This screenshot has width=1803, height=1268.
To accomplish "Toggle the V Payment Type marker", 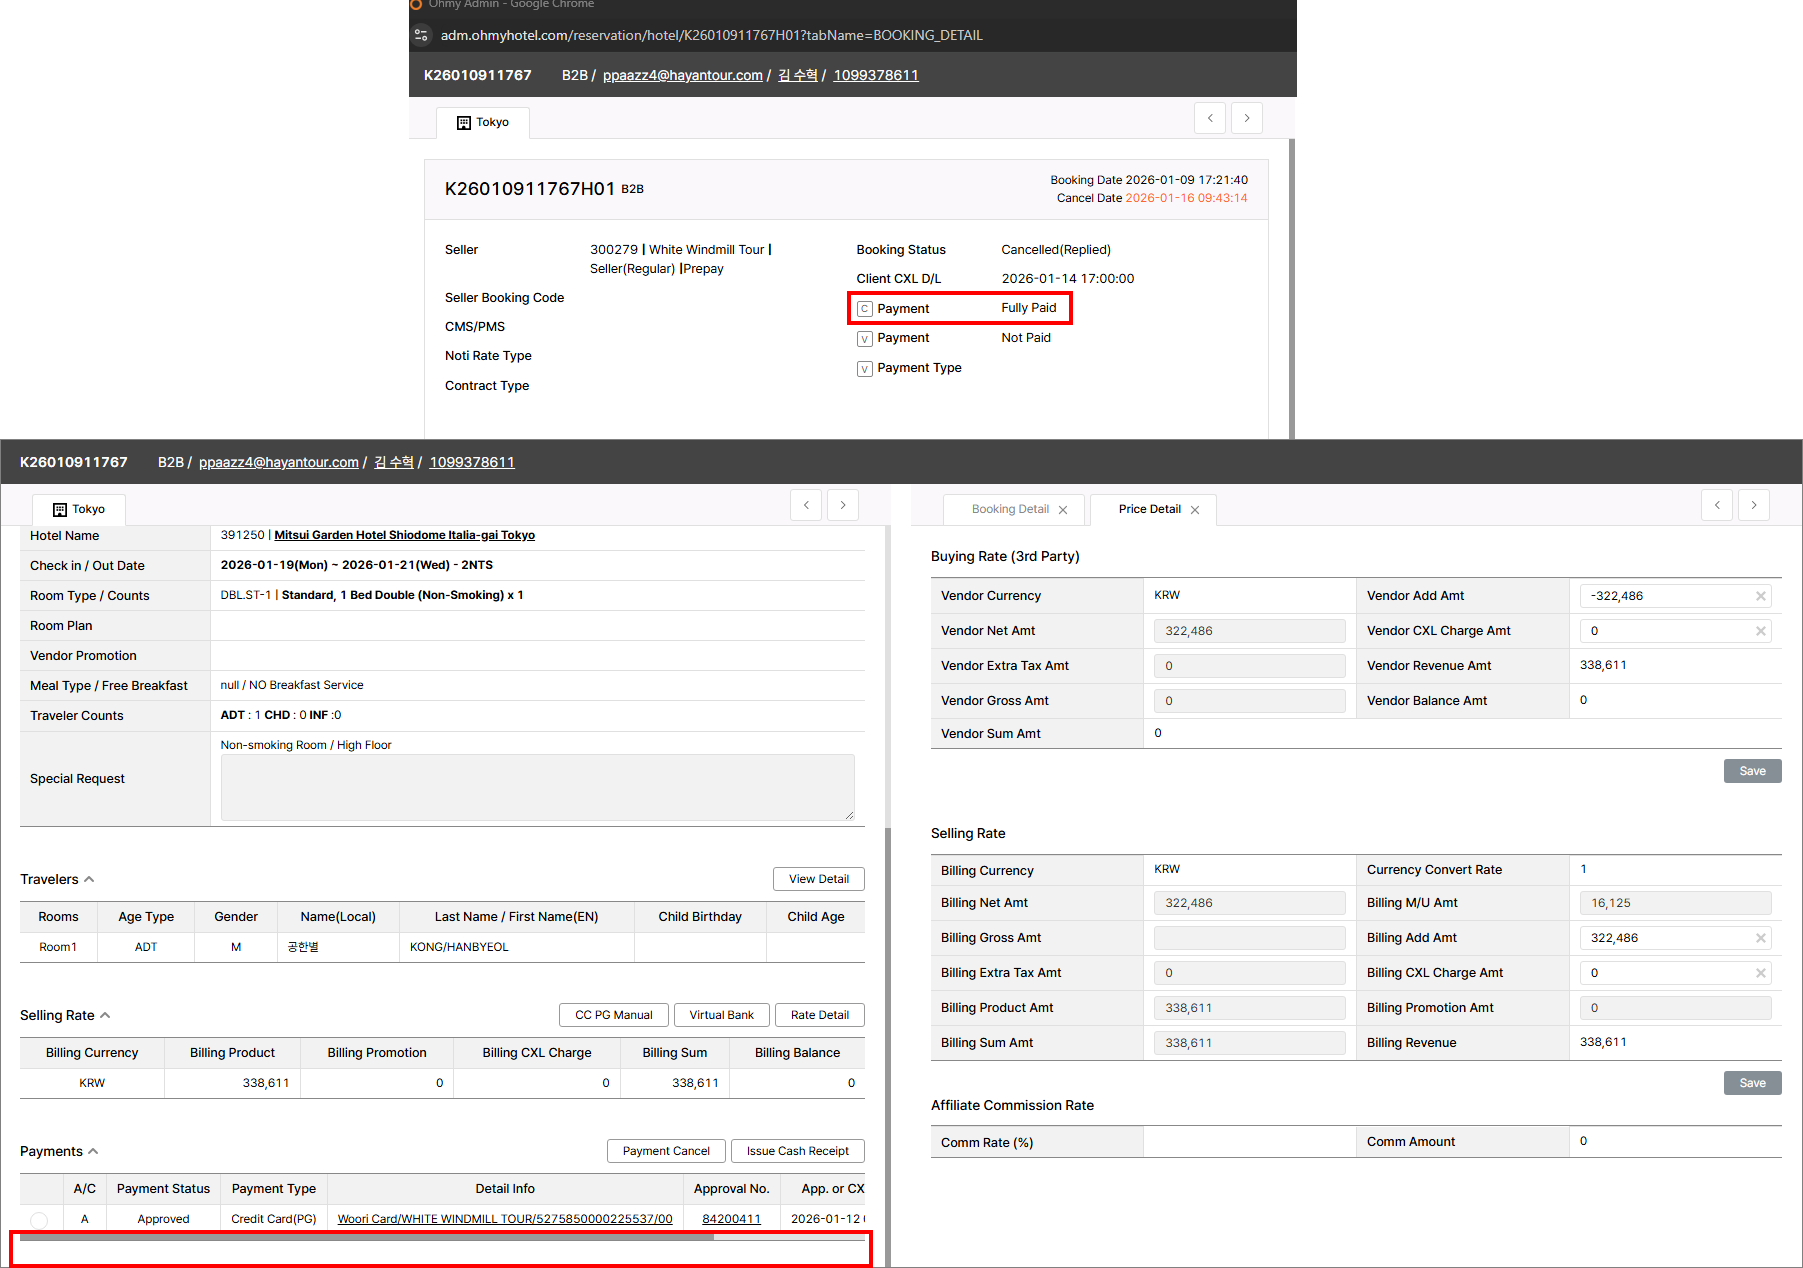I will 865,369.
